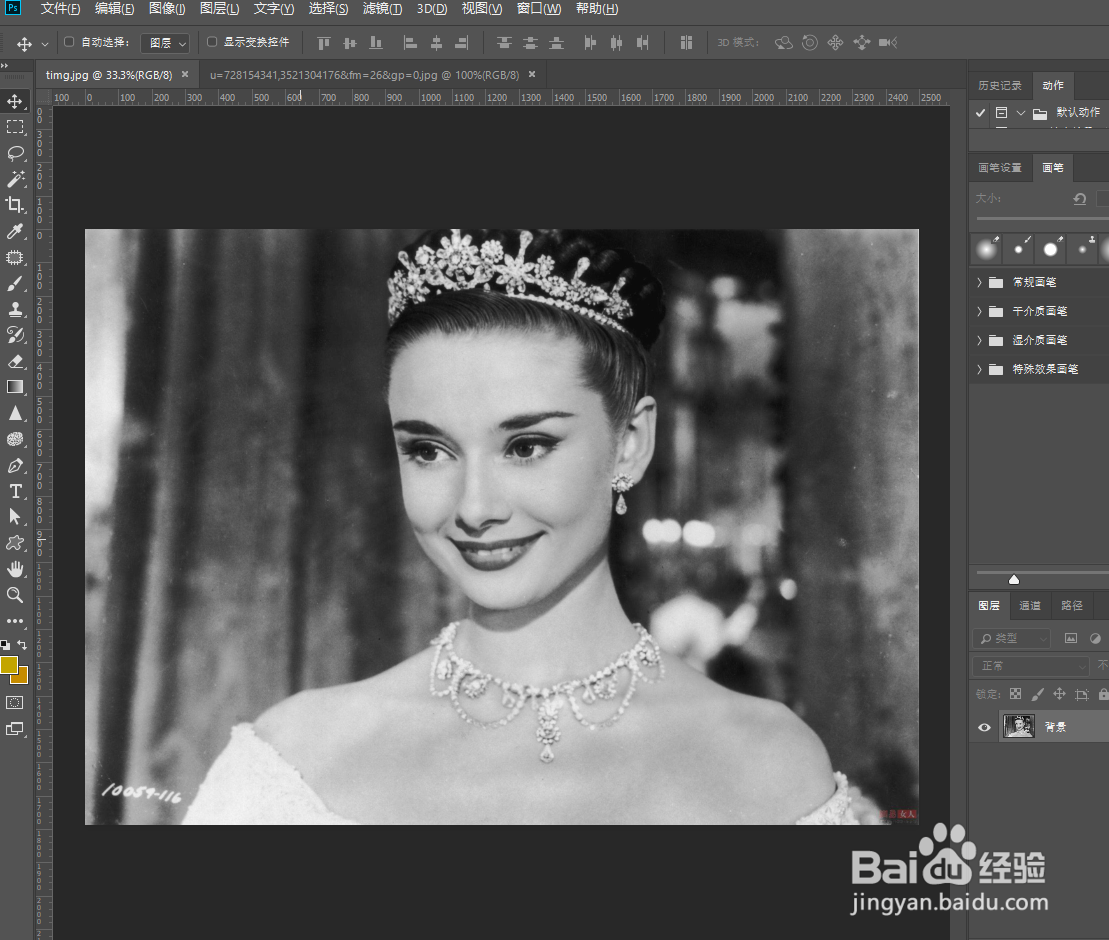The height and width of the screenshot is (940, 1109).
Task: Select the Crop tool
Action: click(x=15, y=205)
